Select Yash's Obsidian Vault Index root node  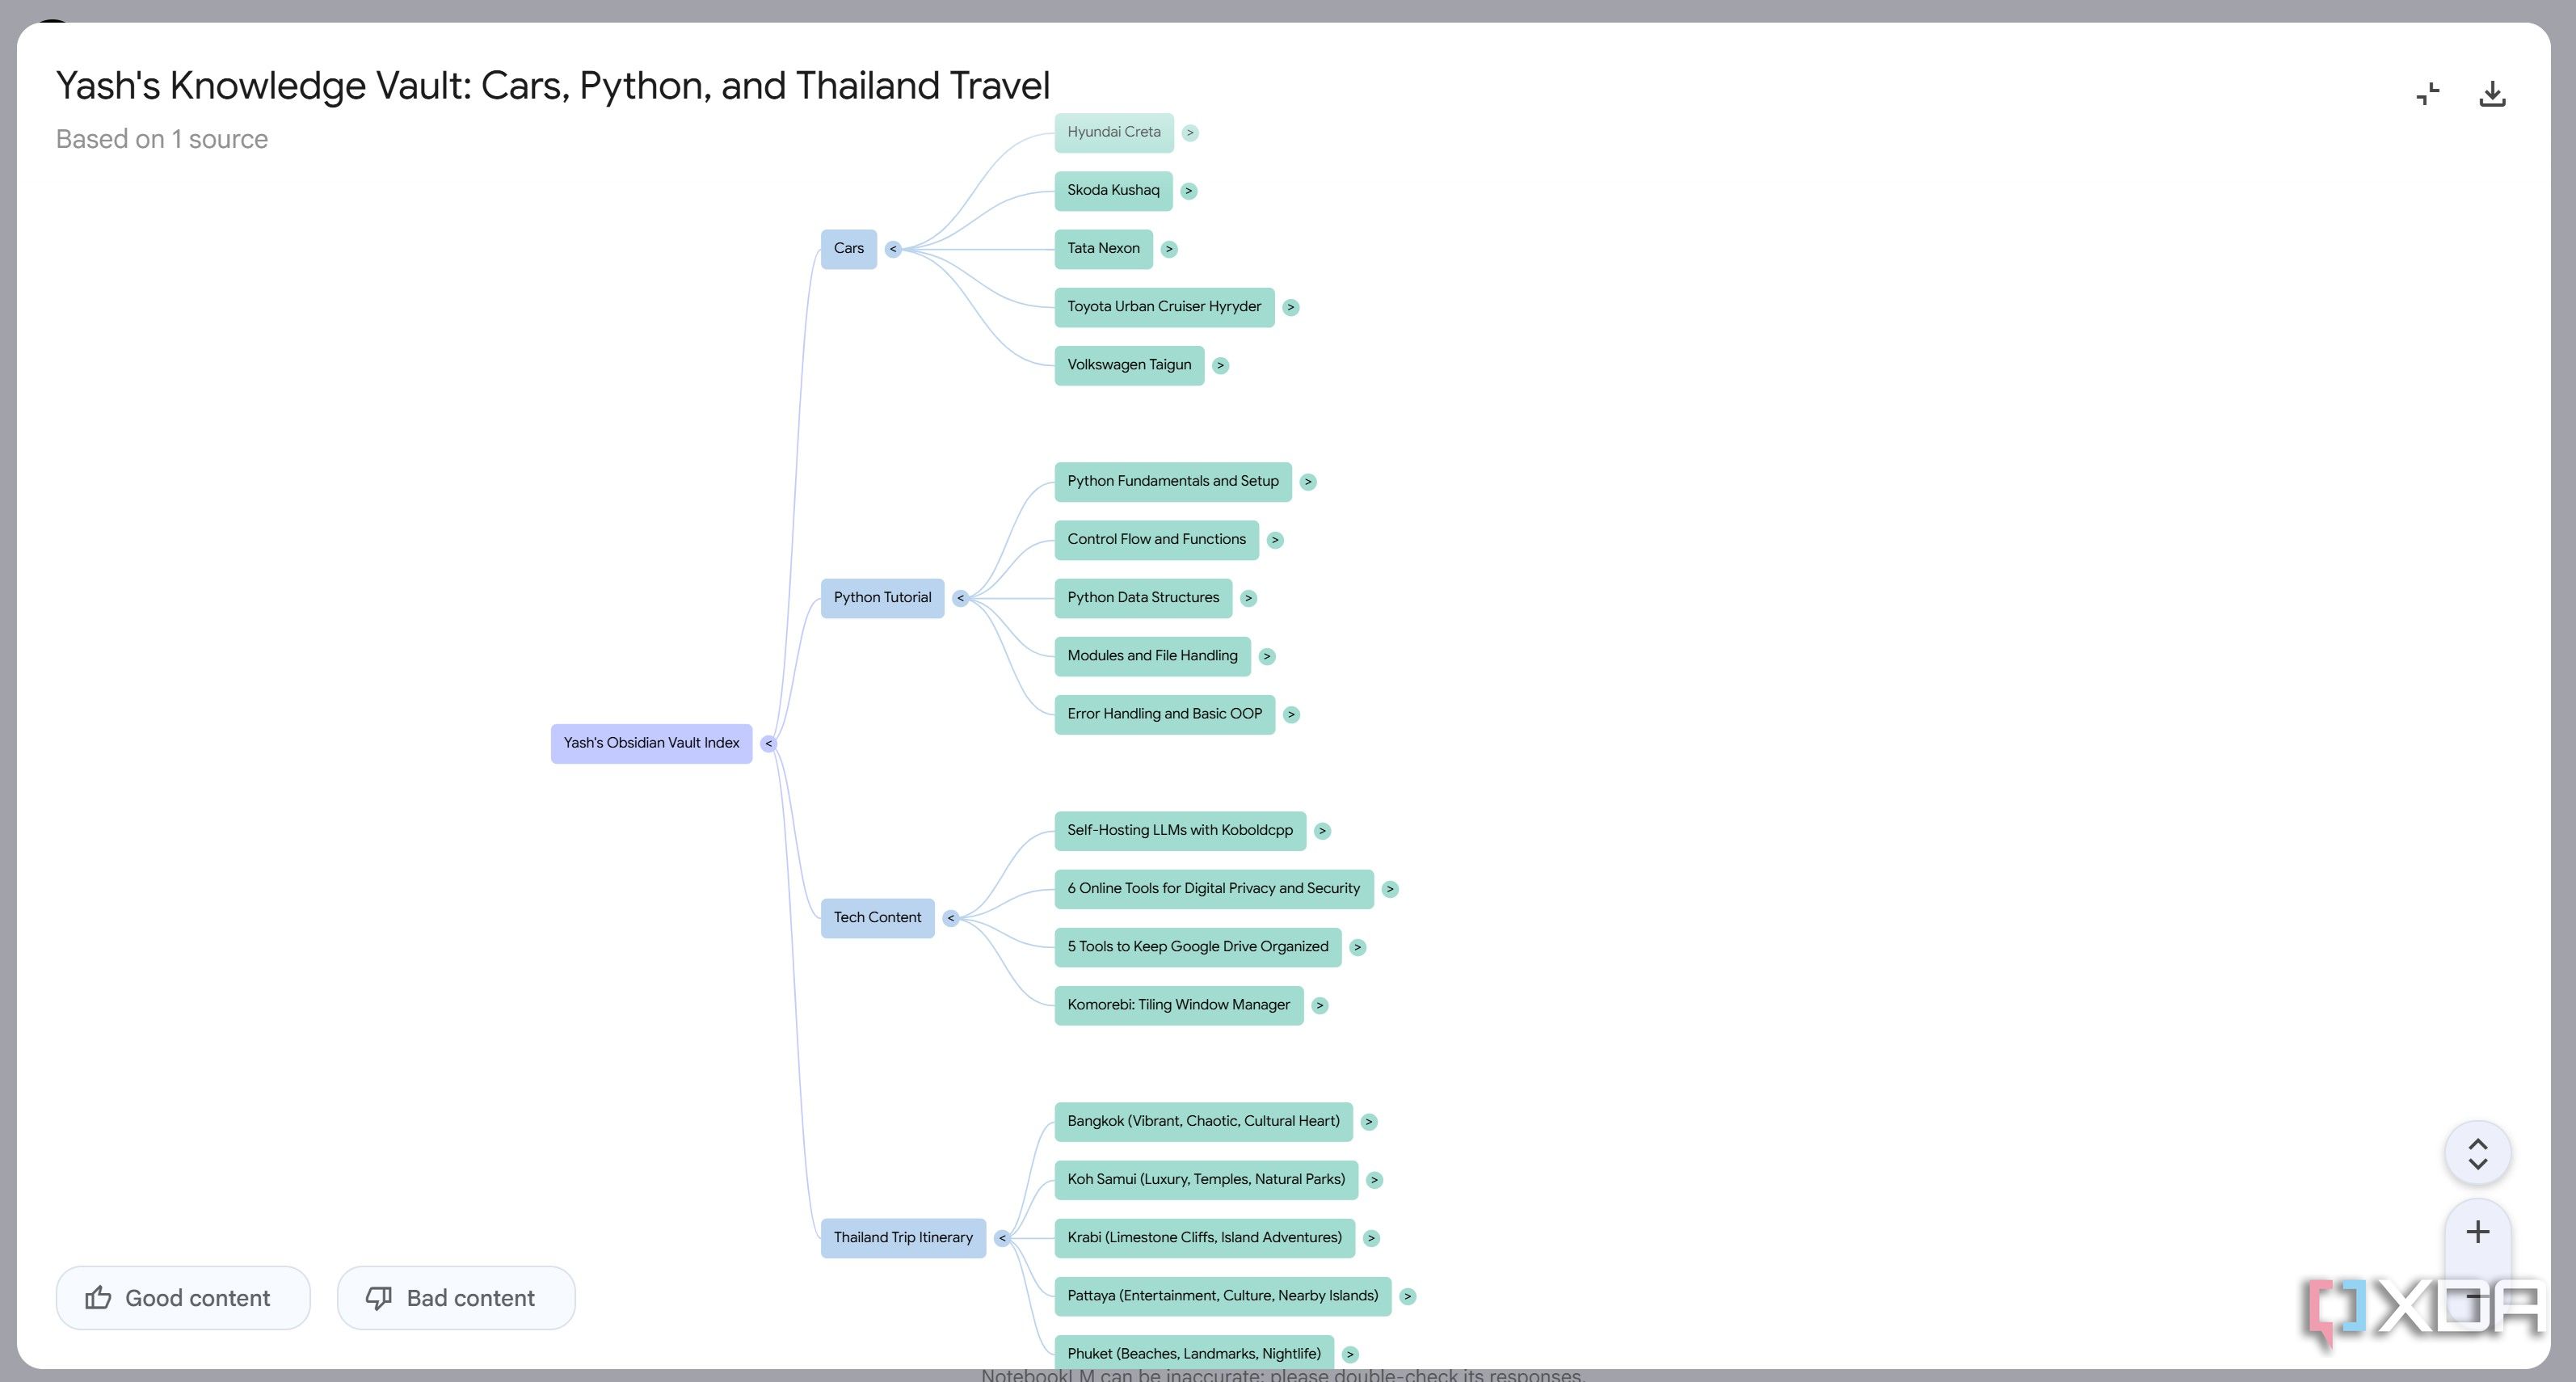pos(651,743)
